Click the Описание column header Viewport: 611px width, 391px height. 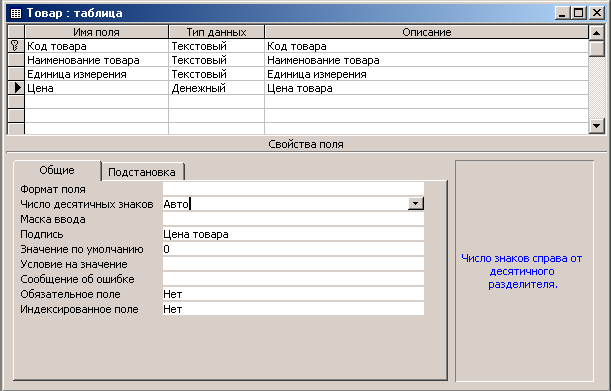tap(426, 32)
